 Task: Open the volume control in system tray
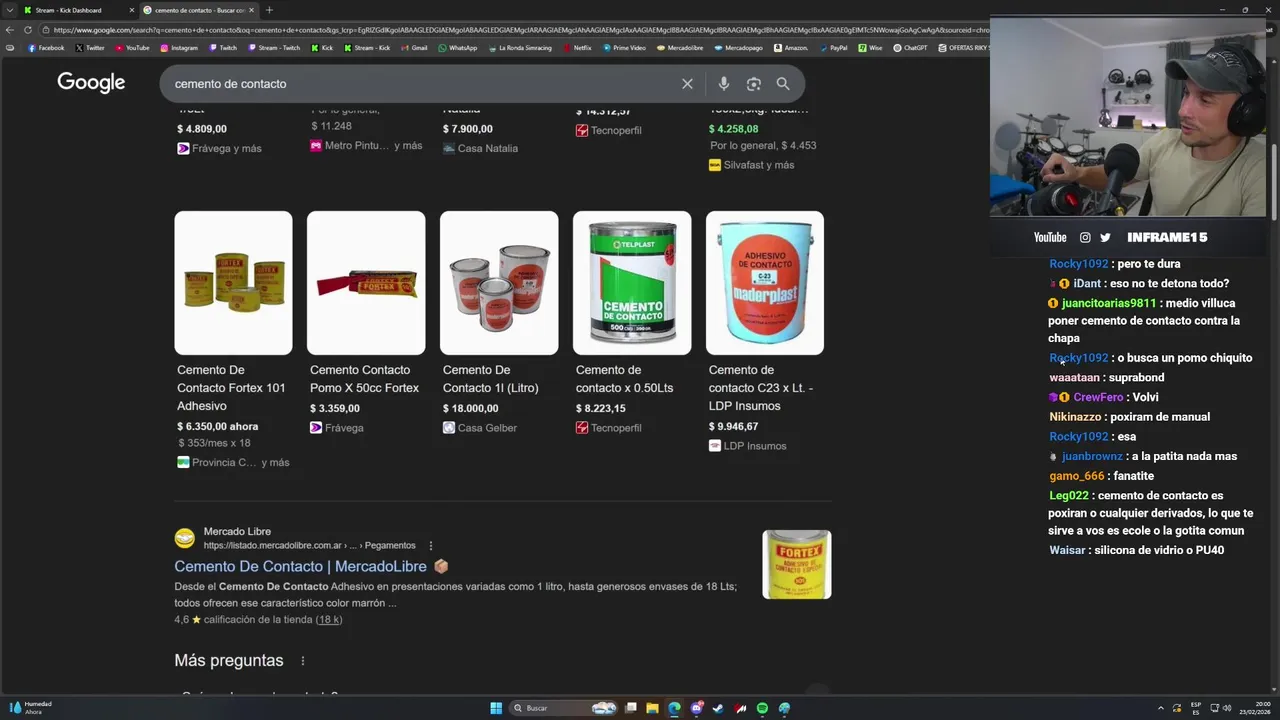[x=1227, y=708]
